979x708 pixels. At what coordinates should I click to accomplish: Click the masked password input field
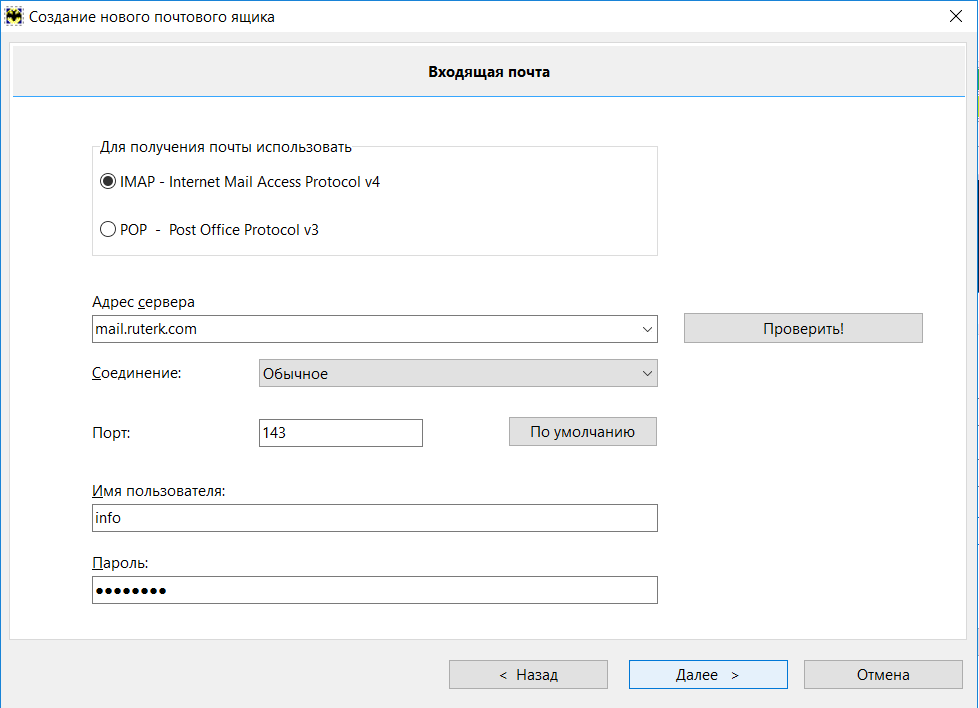click(x=374, y=590)
